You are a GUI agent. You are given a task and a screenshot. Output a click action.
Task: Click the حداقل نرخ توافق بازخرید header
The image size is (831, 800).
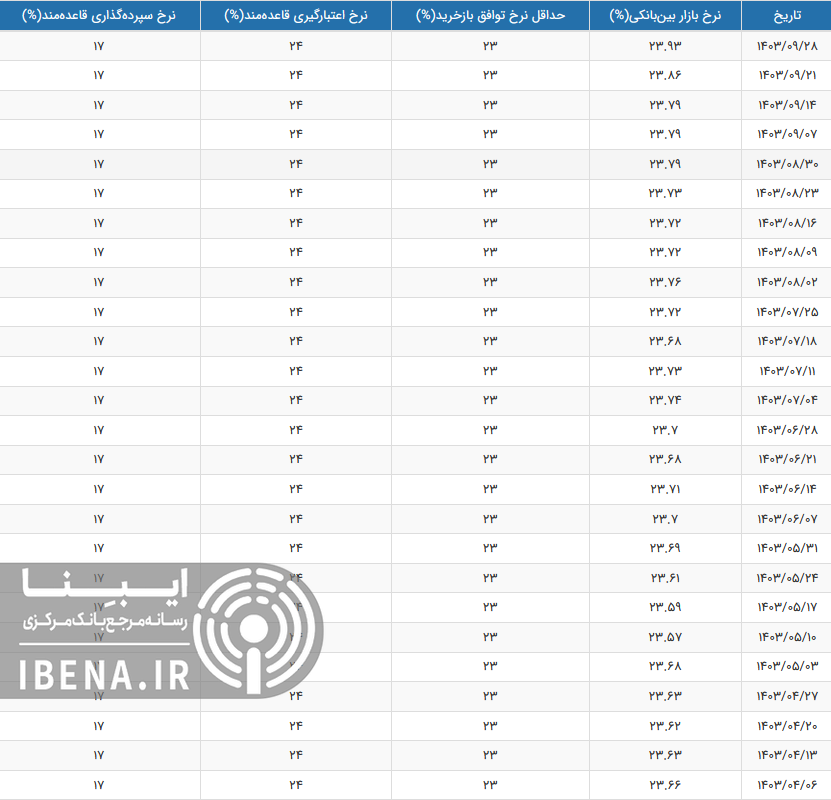[x=490, y=16]
